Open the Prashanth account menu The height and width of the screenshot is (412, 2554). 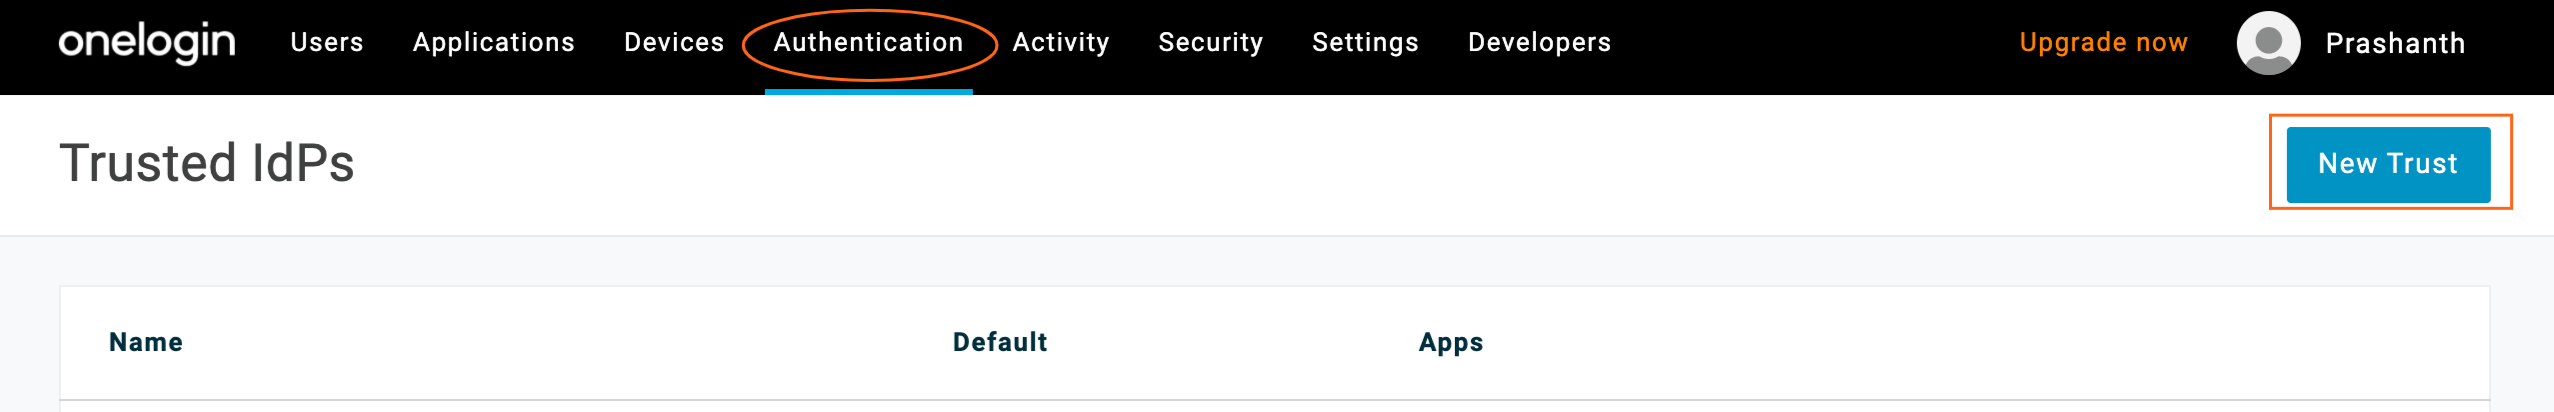click(2395, 44)
